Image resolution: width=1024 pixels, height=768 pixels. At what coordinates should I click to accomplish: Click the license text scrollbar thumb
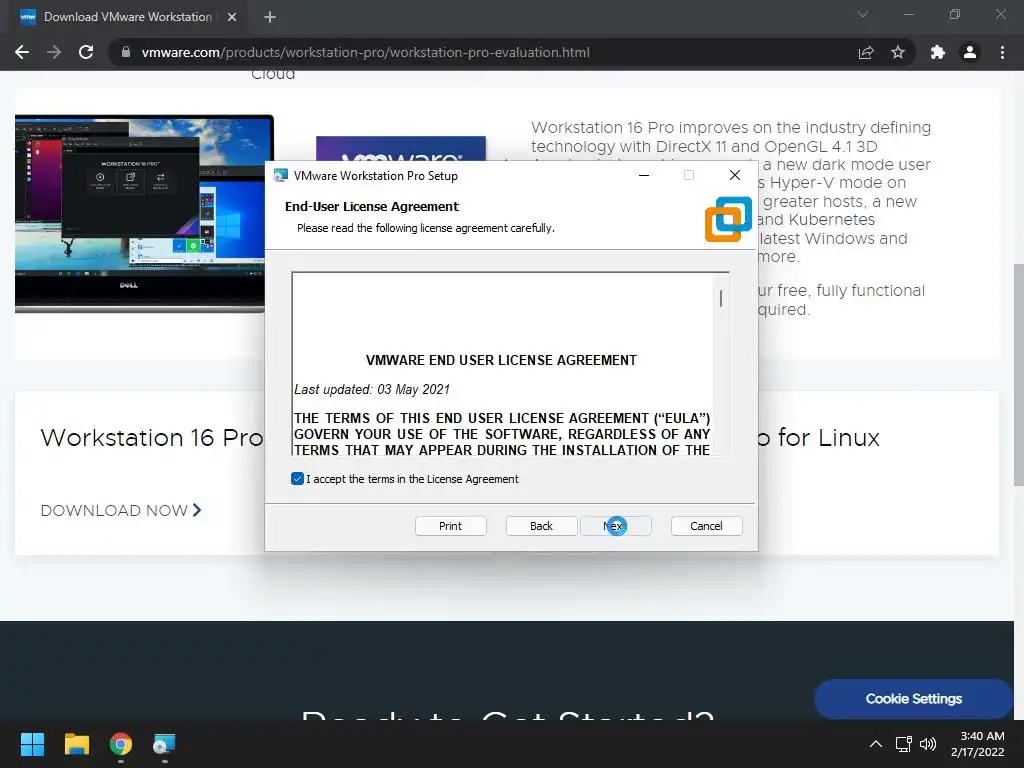click(x=721, y=298)
